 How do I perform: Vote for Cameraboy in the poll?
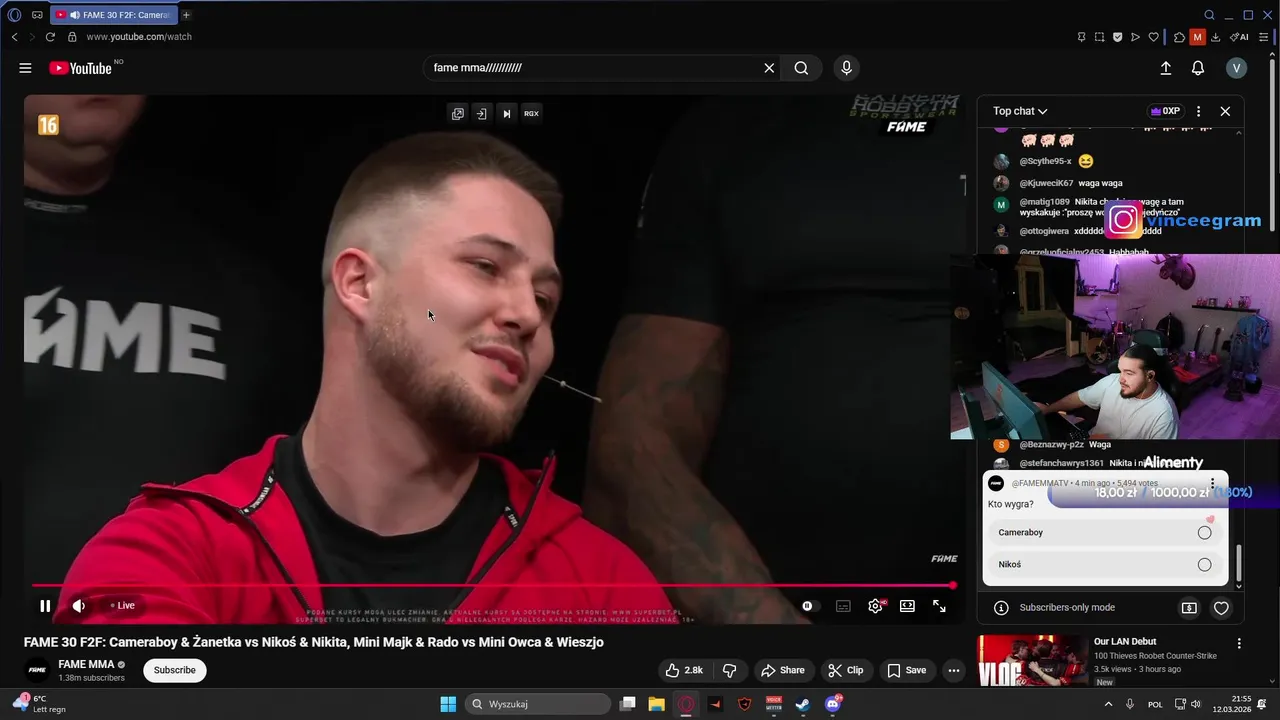pyautogui.click(x=1105, y=532)
